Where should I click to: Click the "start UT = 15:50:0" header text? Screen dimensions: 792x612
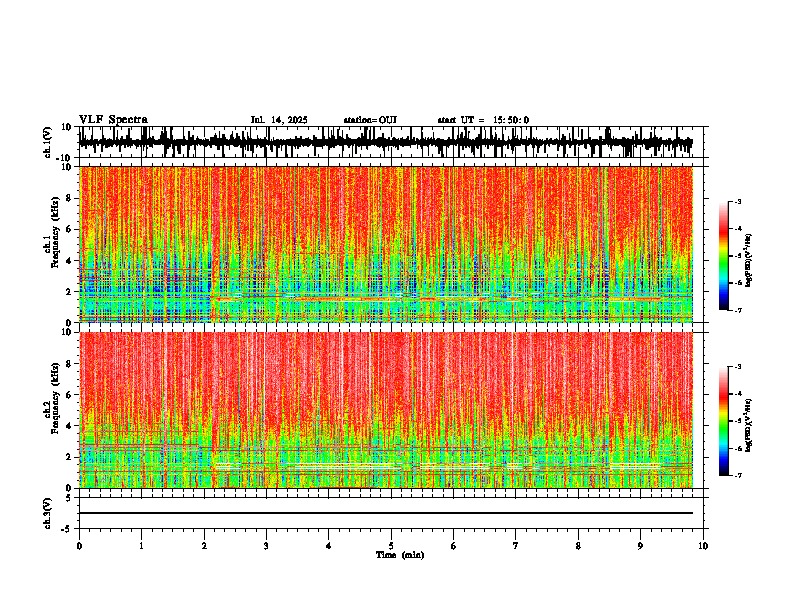[x=483, y=120]
